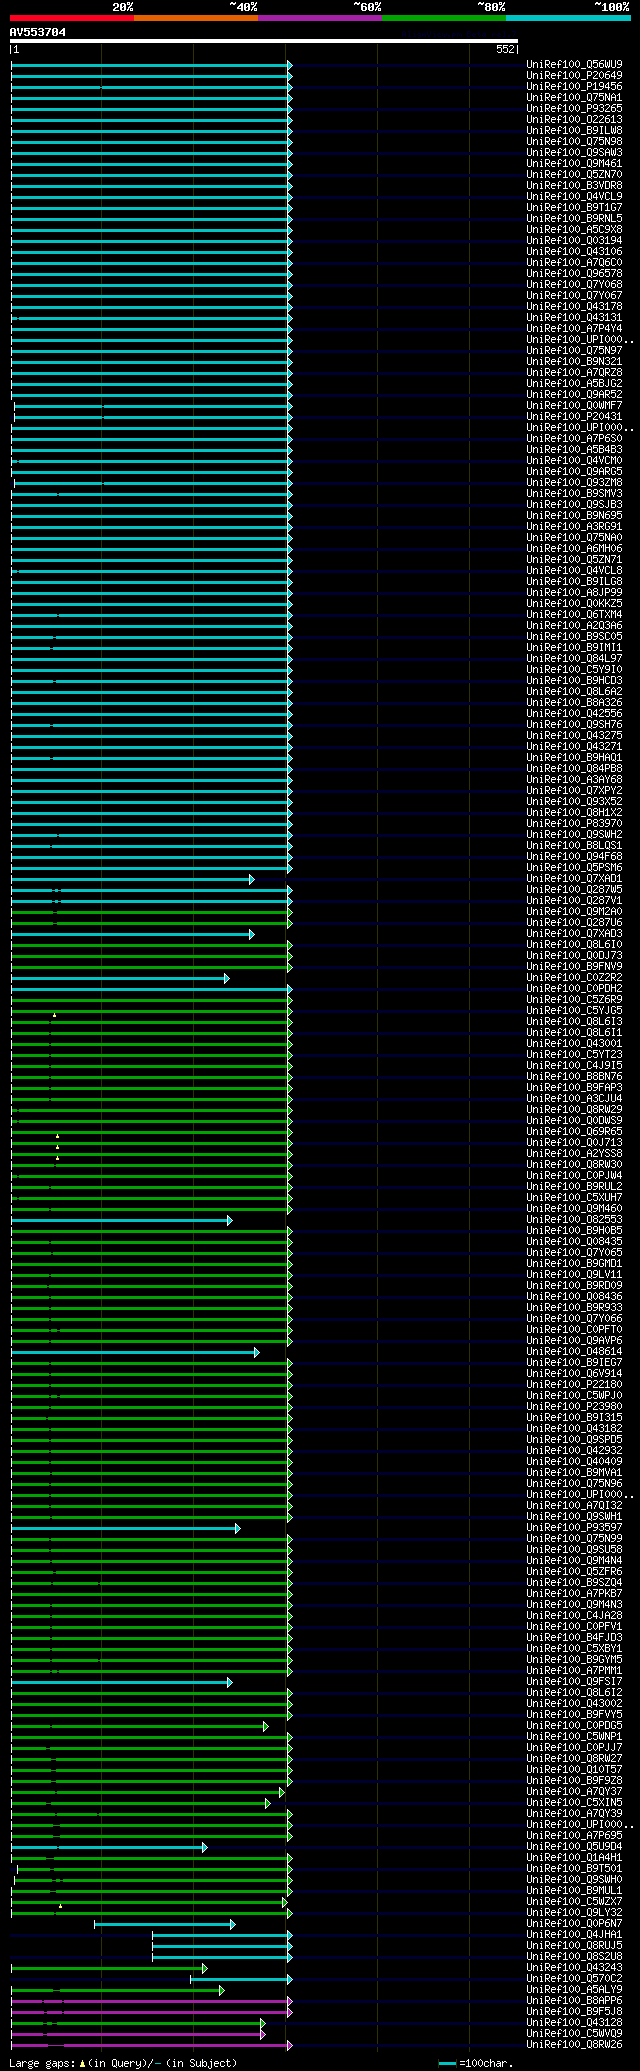Select label UniRef100_C4JA28

coord(574,1615)
